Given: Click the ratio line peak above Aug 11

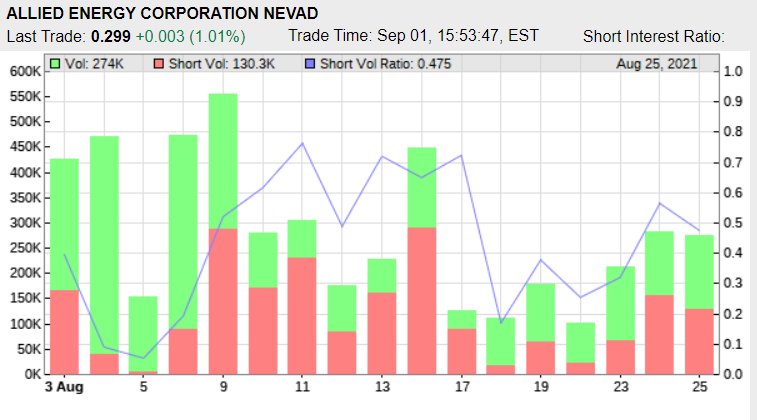Looking at the screenshot, I should coord(302,143).
